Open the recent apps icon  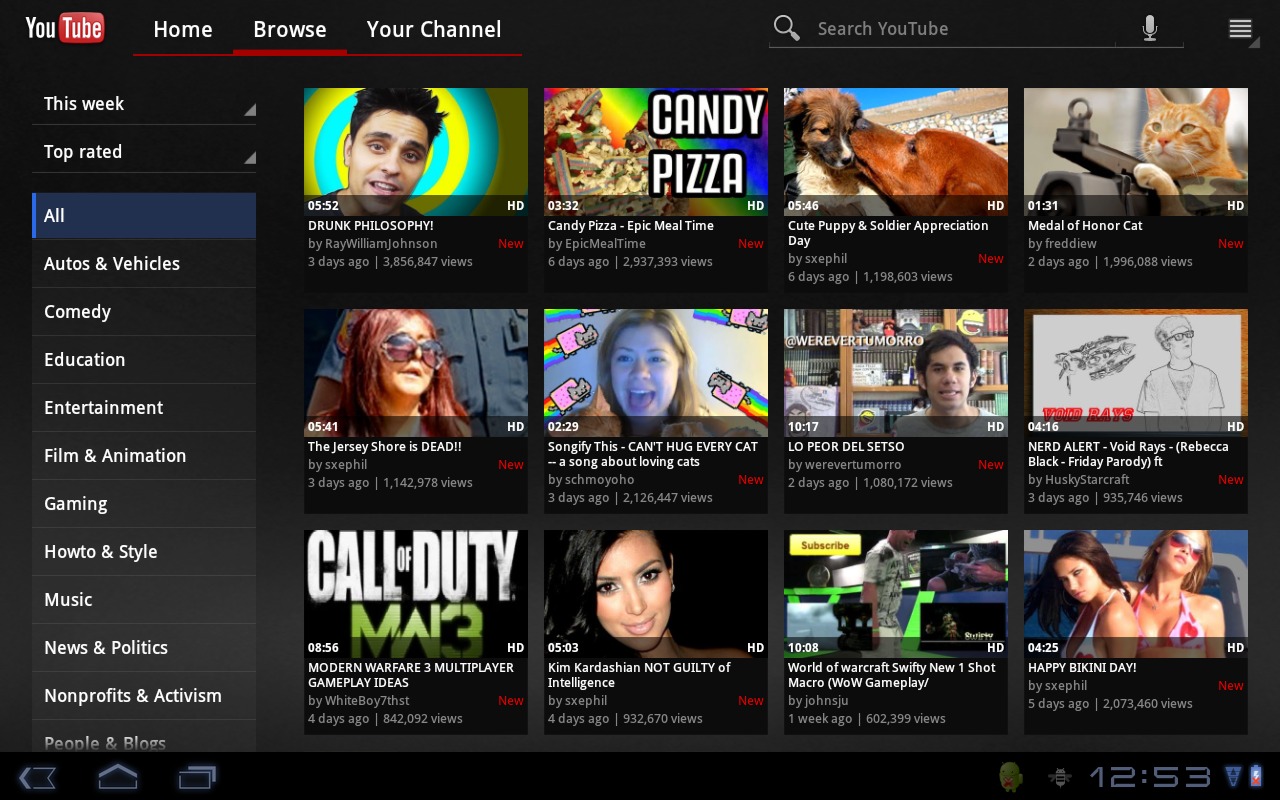pyautogui.click(x=197, y=777)
